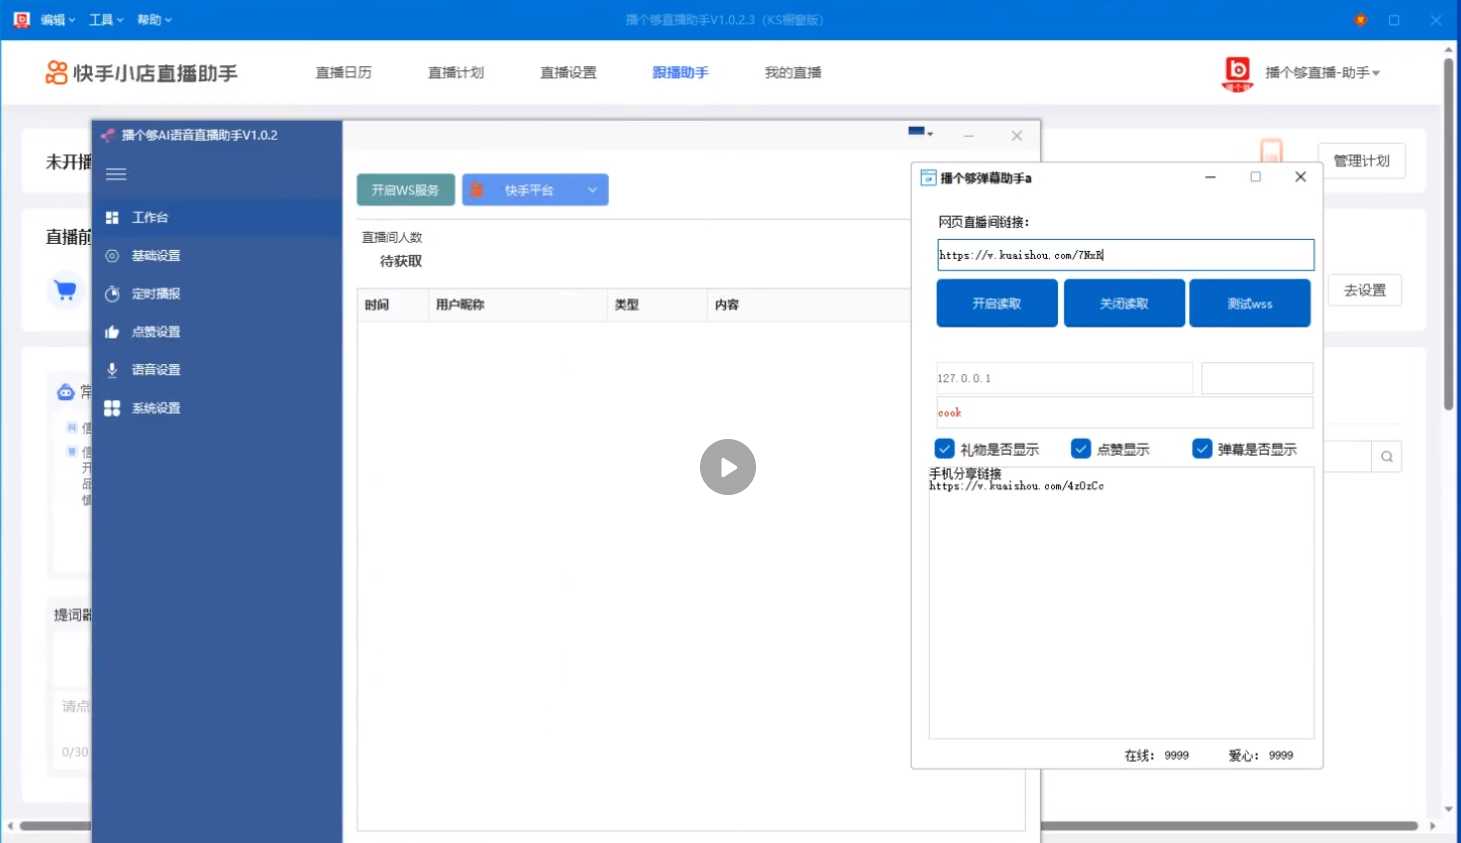Switch to 直播设置 tab
The image size is (1461, 843).
tap(568, 73)
